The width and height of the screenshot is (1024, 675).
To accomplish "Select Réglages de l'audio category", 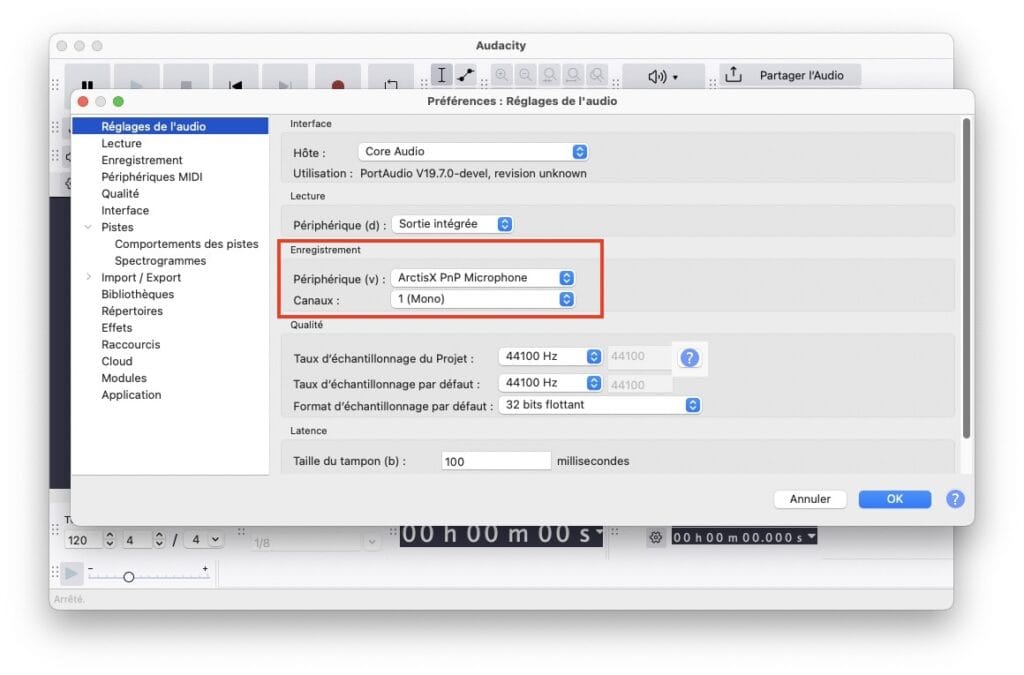I will coord(170,126).
